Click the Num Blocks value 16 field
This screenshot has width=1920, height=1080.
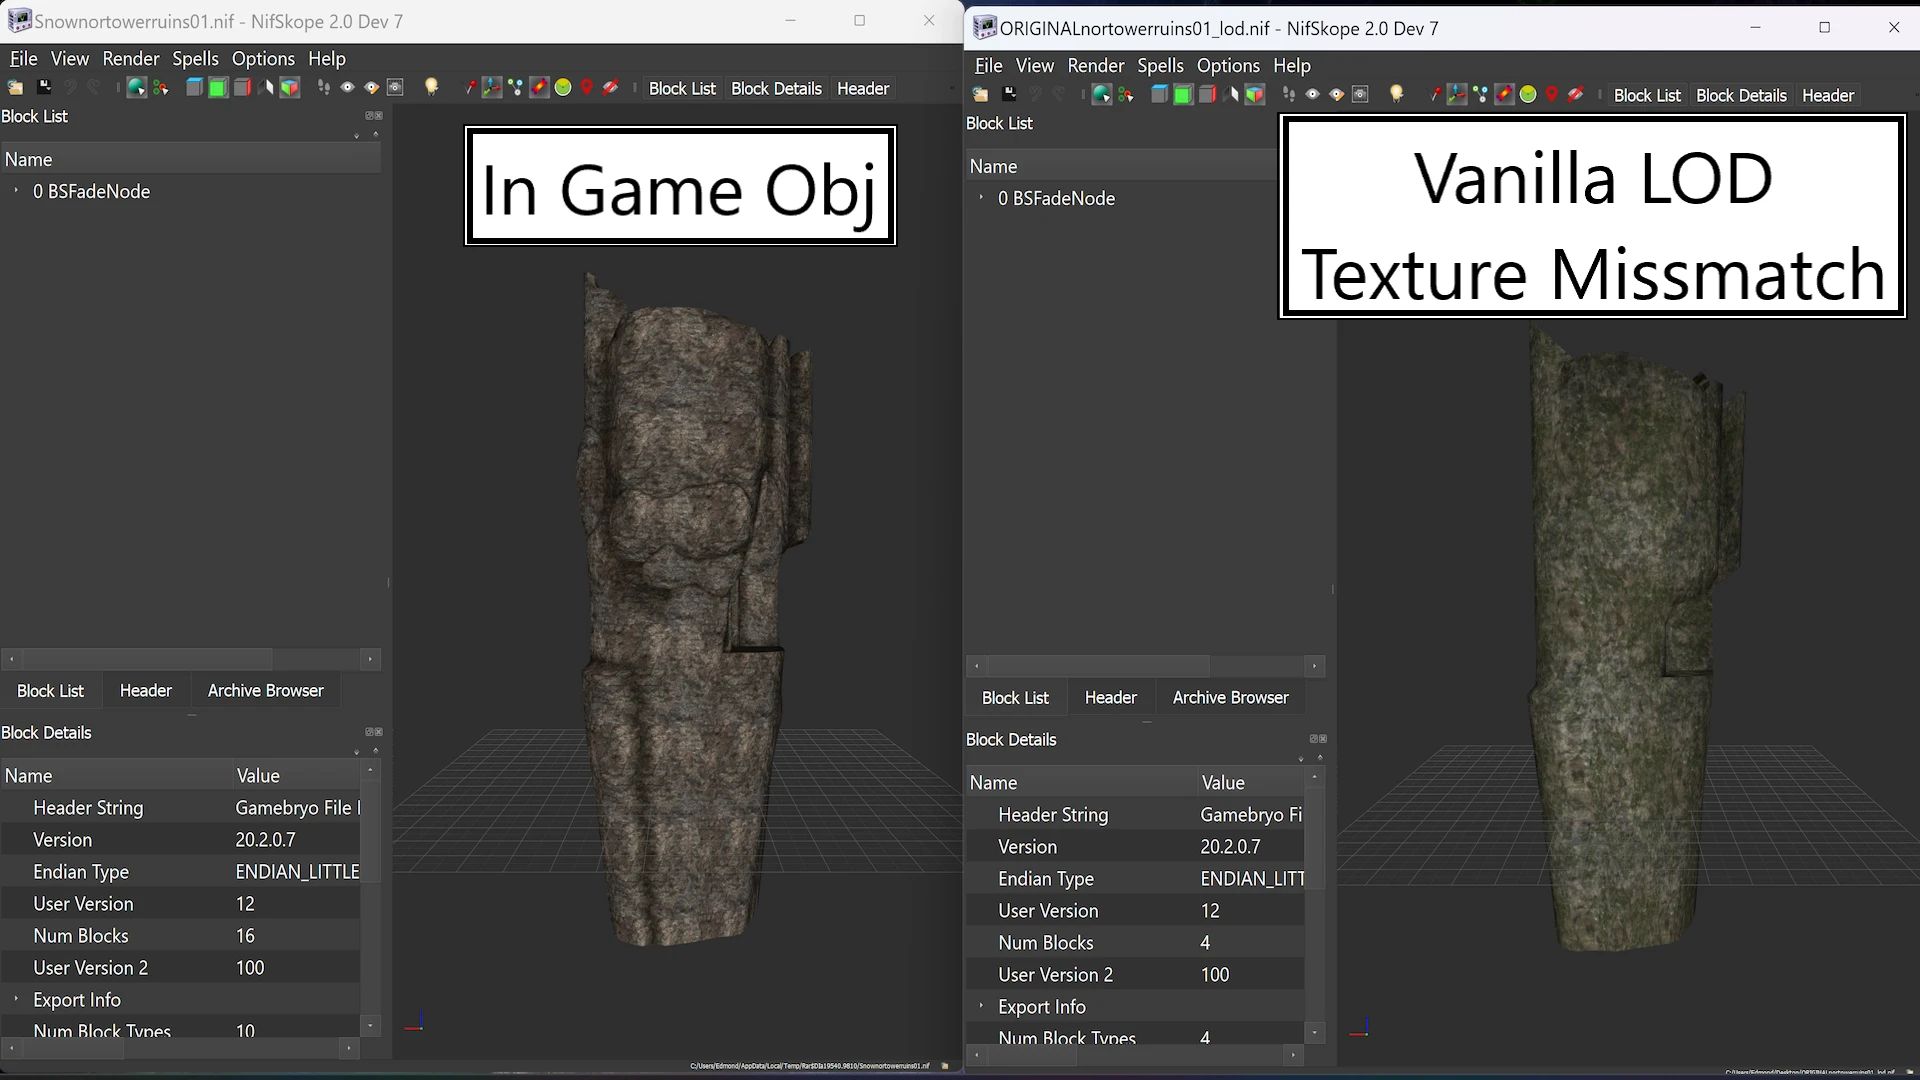pos(296,935)
